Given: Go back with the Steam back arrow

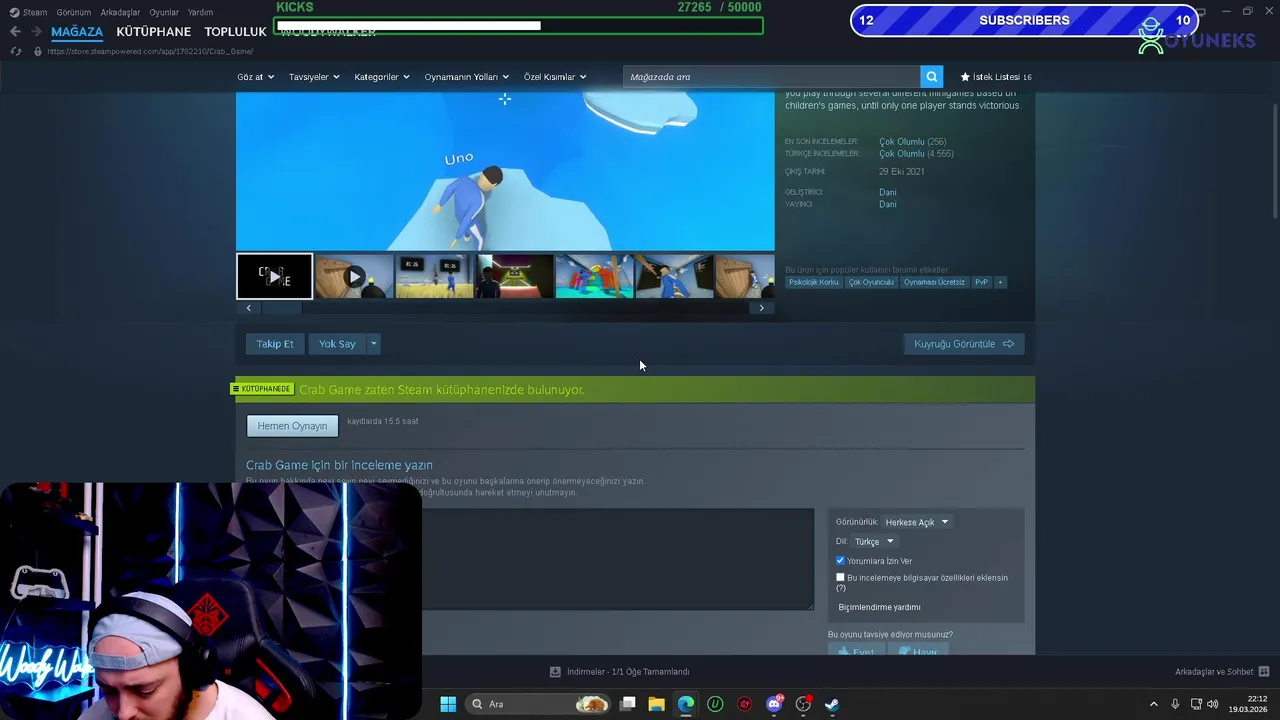Looking at the screenshot, I should click(15, 32).
